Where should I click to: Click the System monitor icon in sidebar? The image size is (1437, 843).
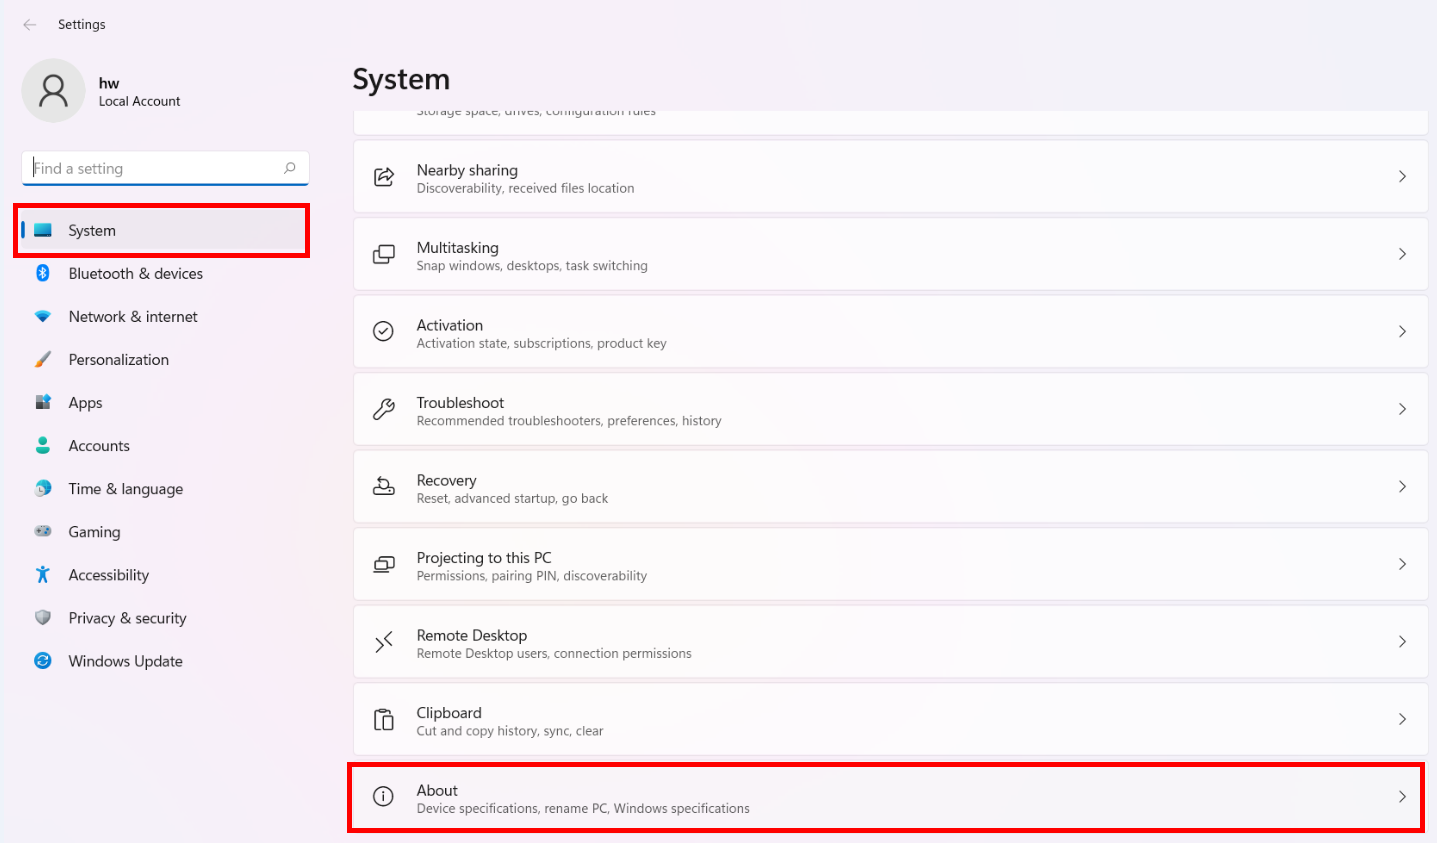click(43, 230)
